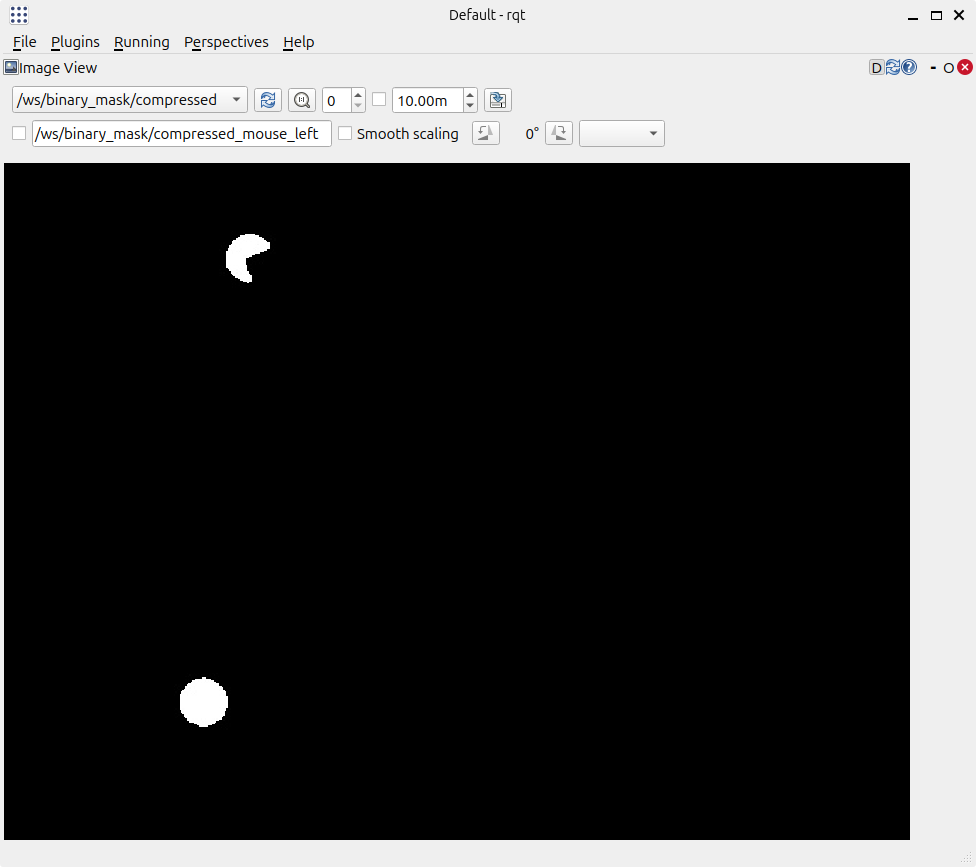Increase the 10.00m max range value
This screenshot has width=976, height=867.
click(x=470, y=95)
